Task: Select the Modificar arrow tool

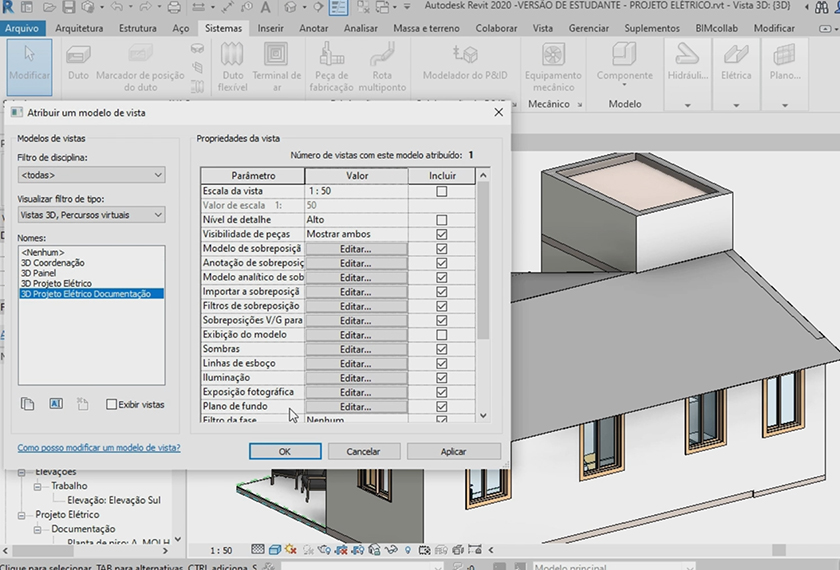Action: (x=29, y=60)
